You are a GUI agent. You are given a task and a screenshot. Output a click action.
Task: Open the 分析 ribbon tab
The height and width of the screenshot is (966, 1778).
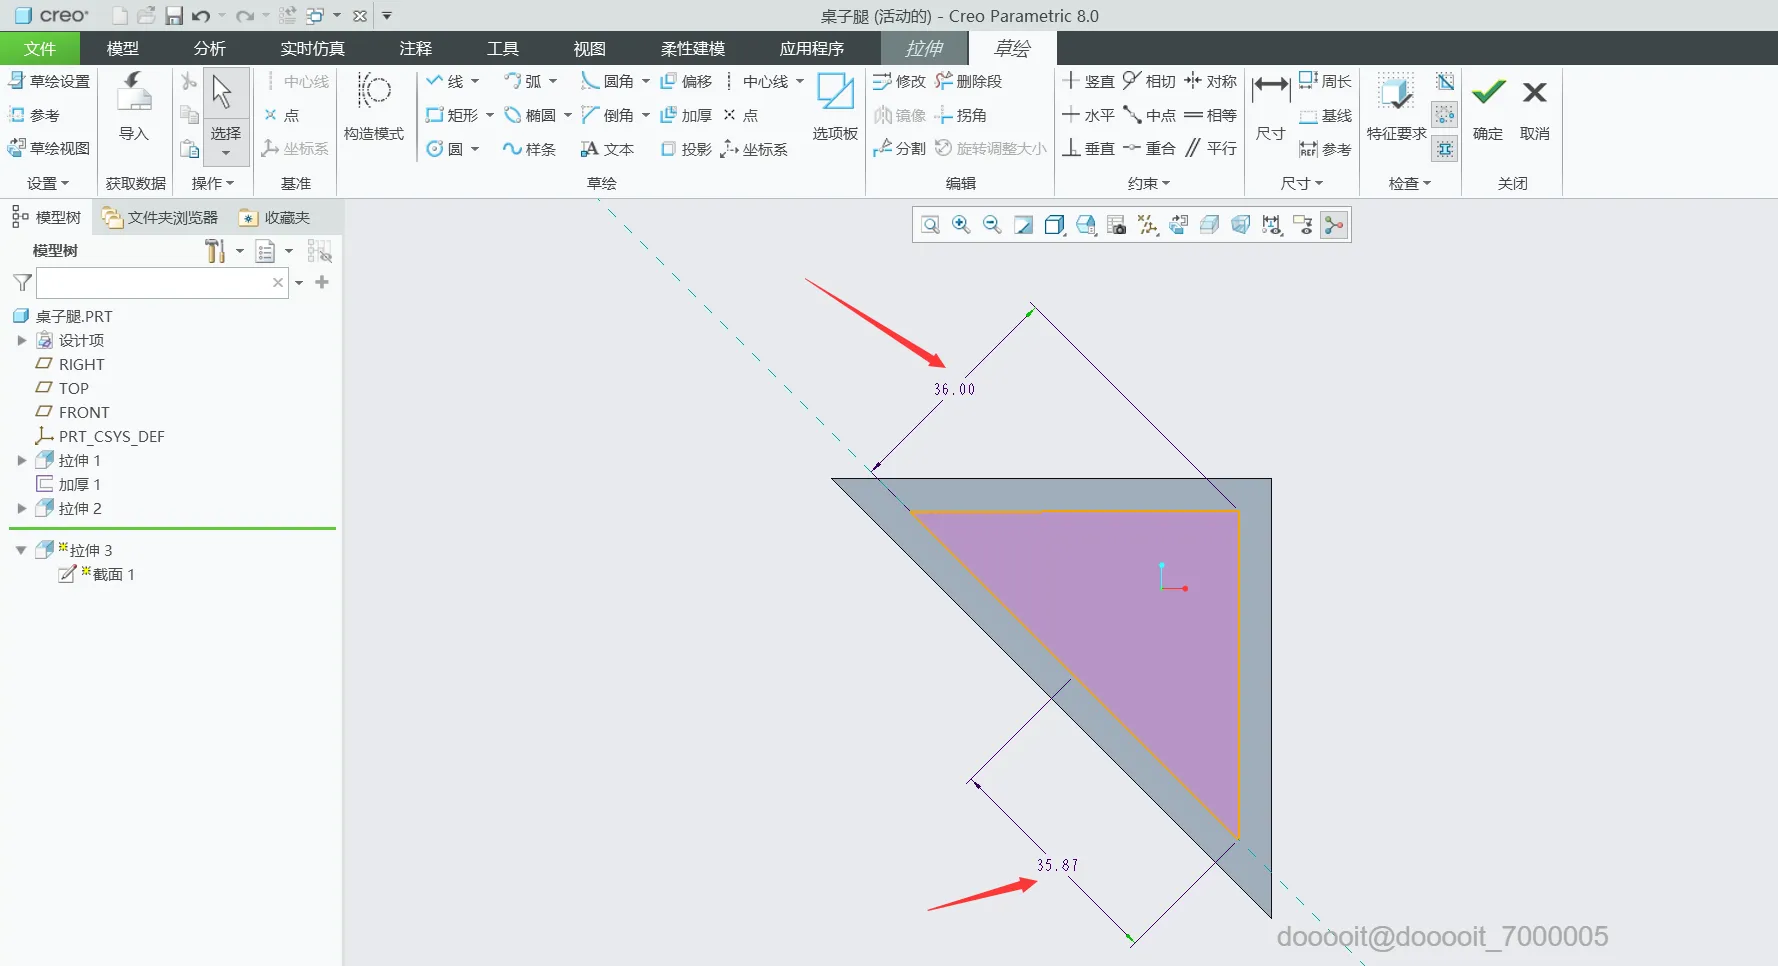point(209,48)
